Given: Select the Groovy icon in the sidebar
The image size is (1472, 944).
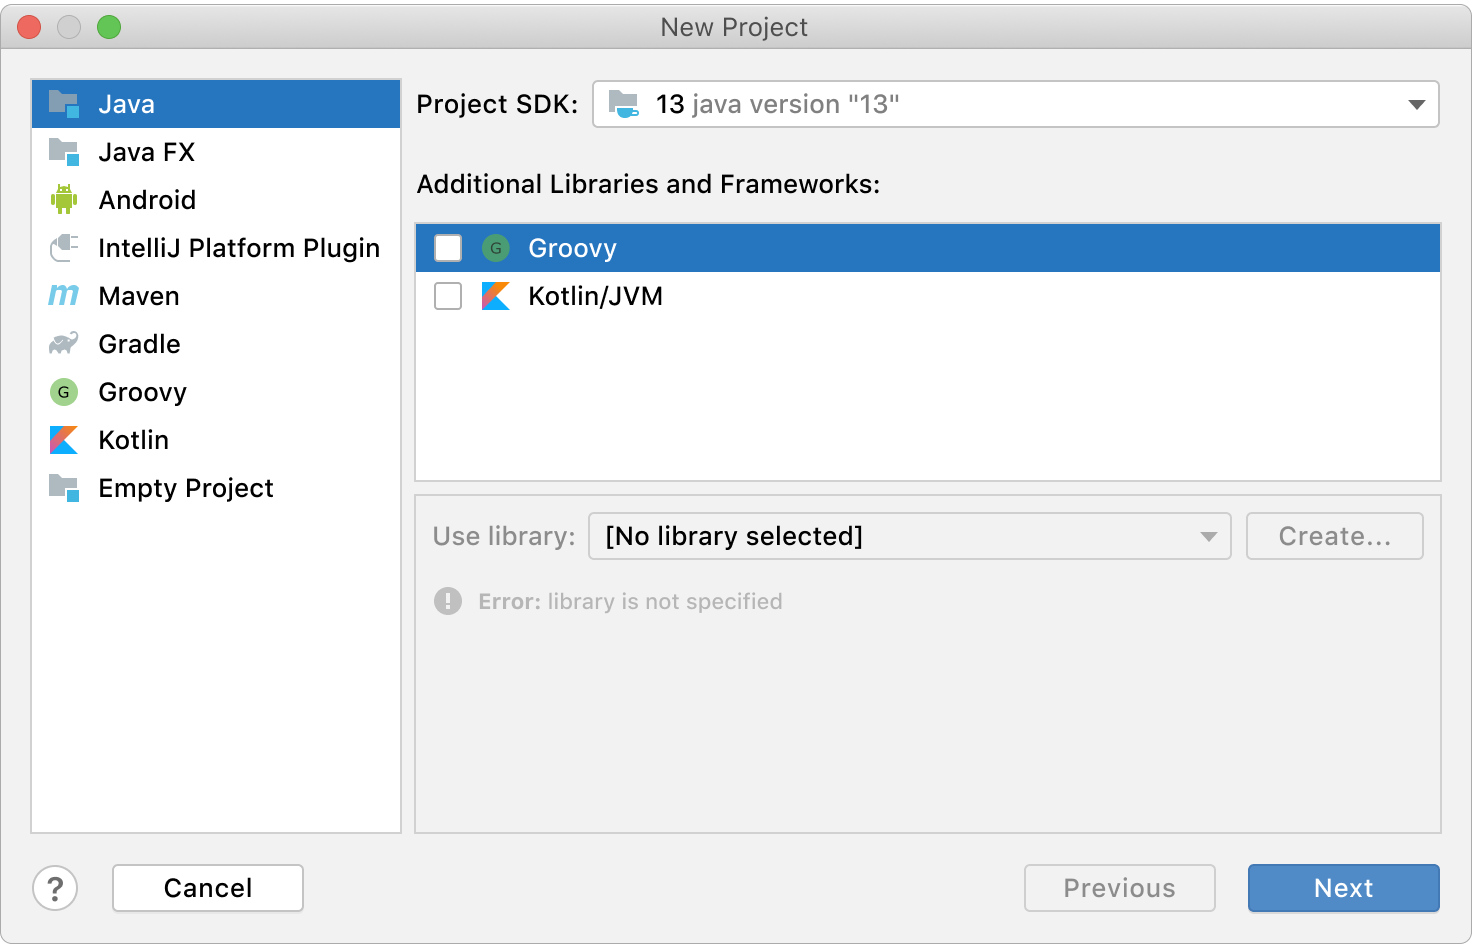Looking at the screenshot, I should point(64,392).
